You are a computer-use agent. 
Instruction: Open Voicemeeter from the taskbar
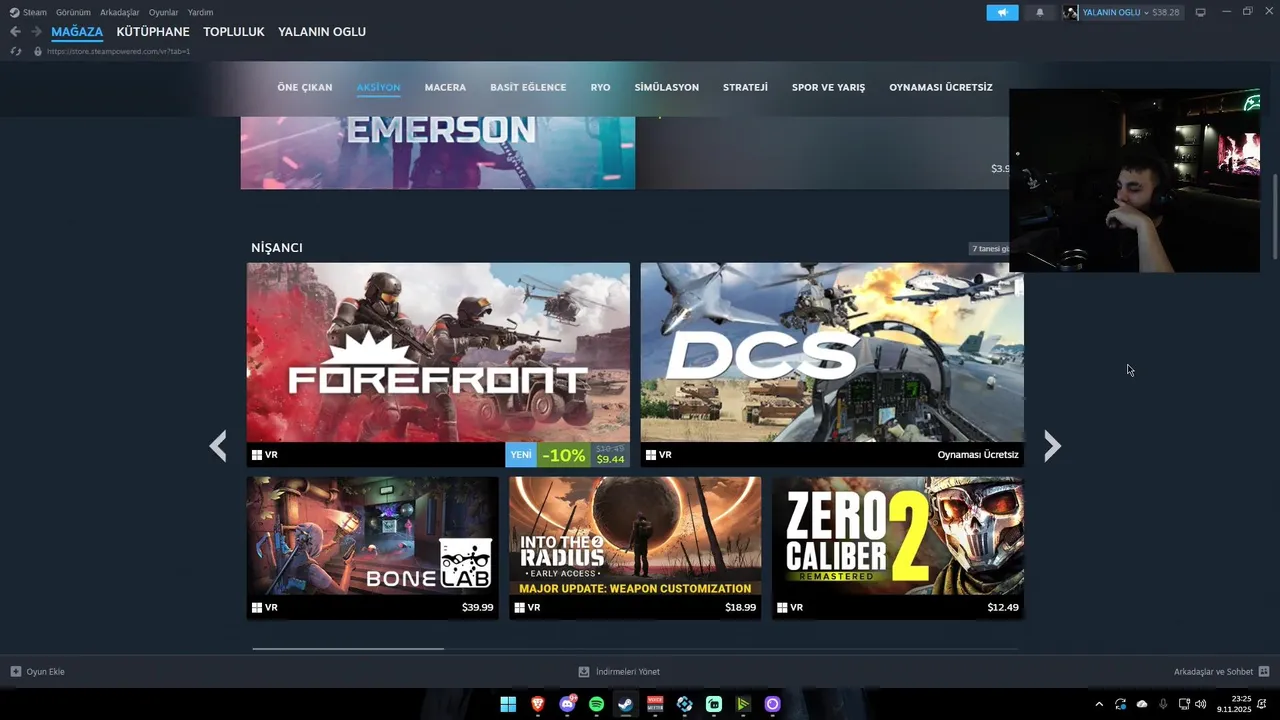pos(655,704)
